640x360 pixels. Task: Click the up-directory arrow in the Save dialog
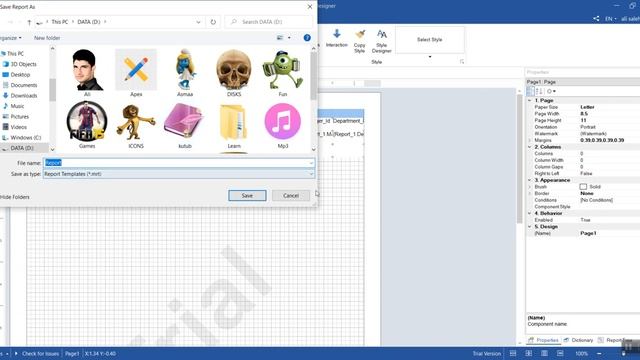(x=29, y=22)
